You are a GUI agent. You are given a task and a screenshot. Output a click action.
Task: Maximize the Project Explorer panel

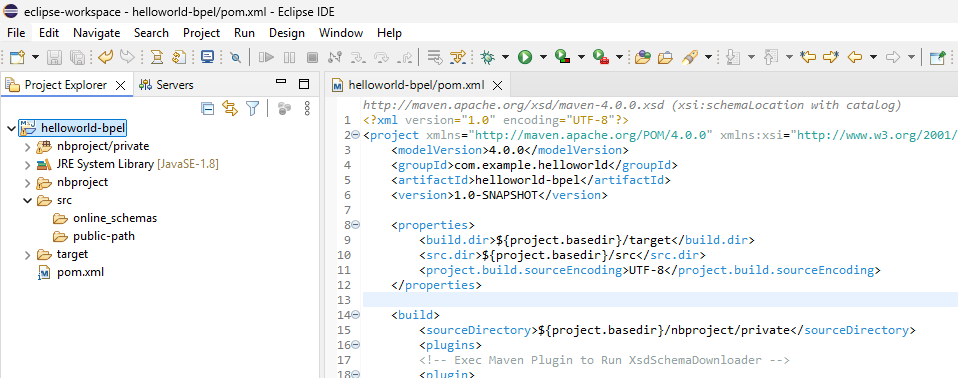pos(304,84)
